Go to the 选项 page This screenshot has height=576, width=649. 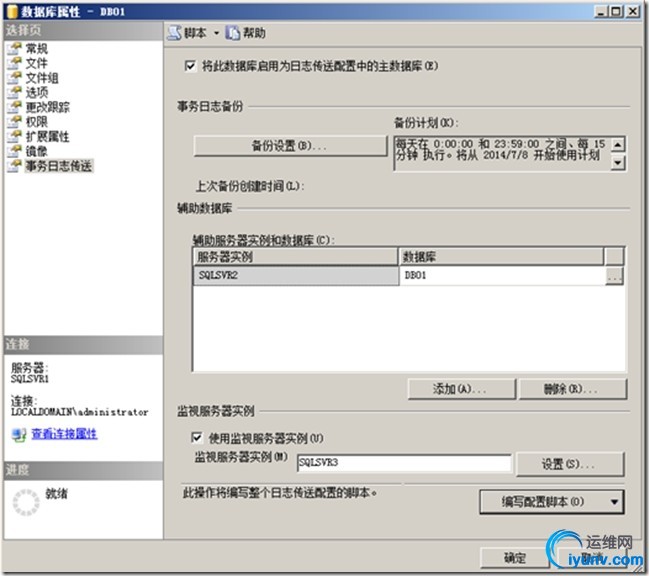36,92
